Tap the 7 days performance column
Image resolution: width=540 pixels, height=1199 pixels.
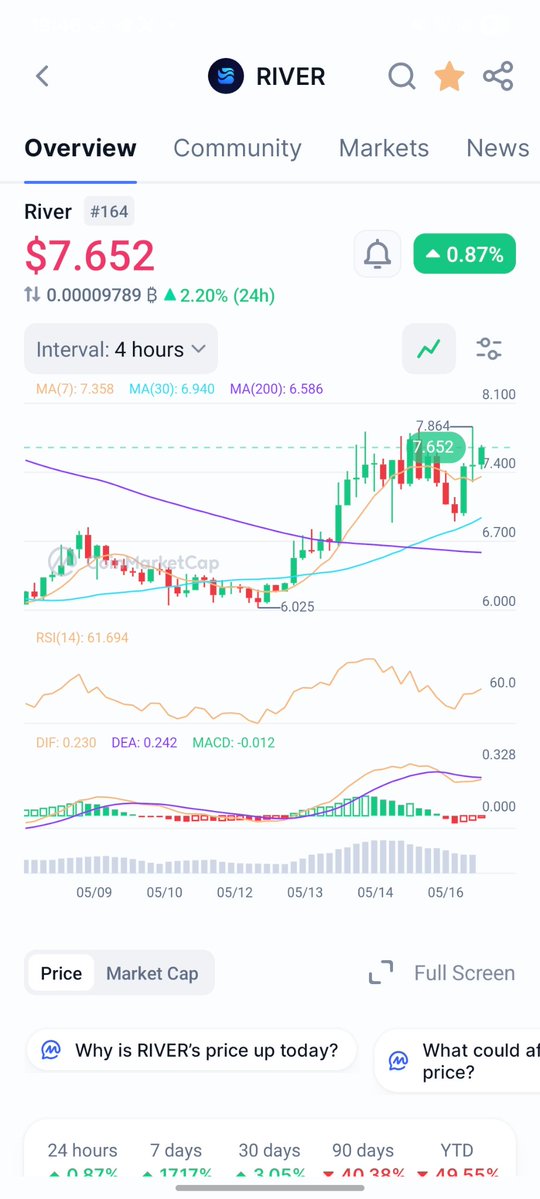tap(176, 1159)
